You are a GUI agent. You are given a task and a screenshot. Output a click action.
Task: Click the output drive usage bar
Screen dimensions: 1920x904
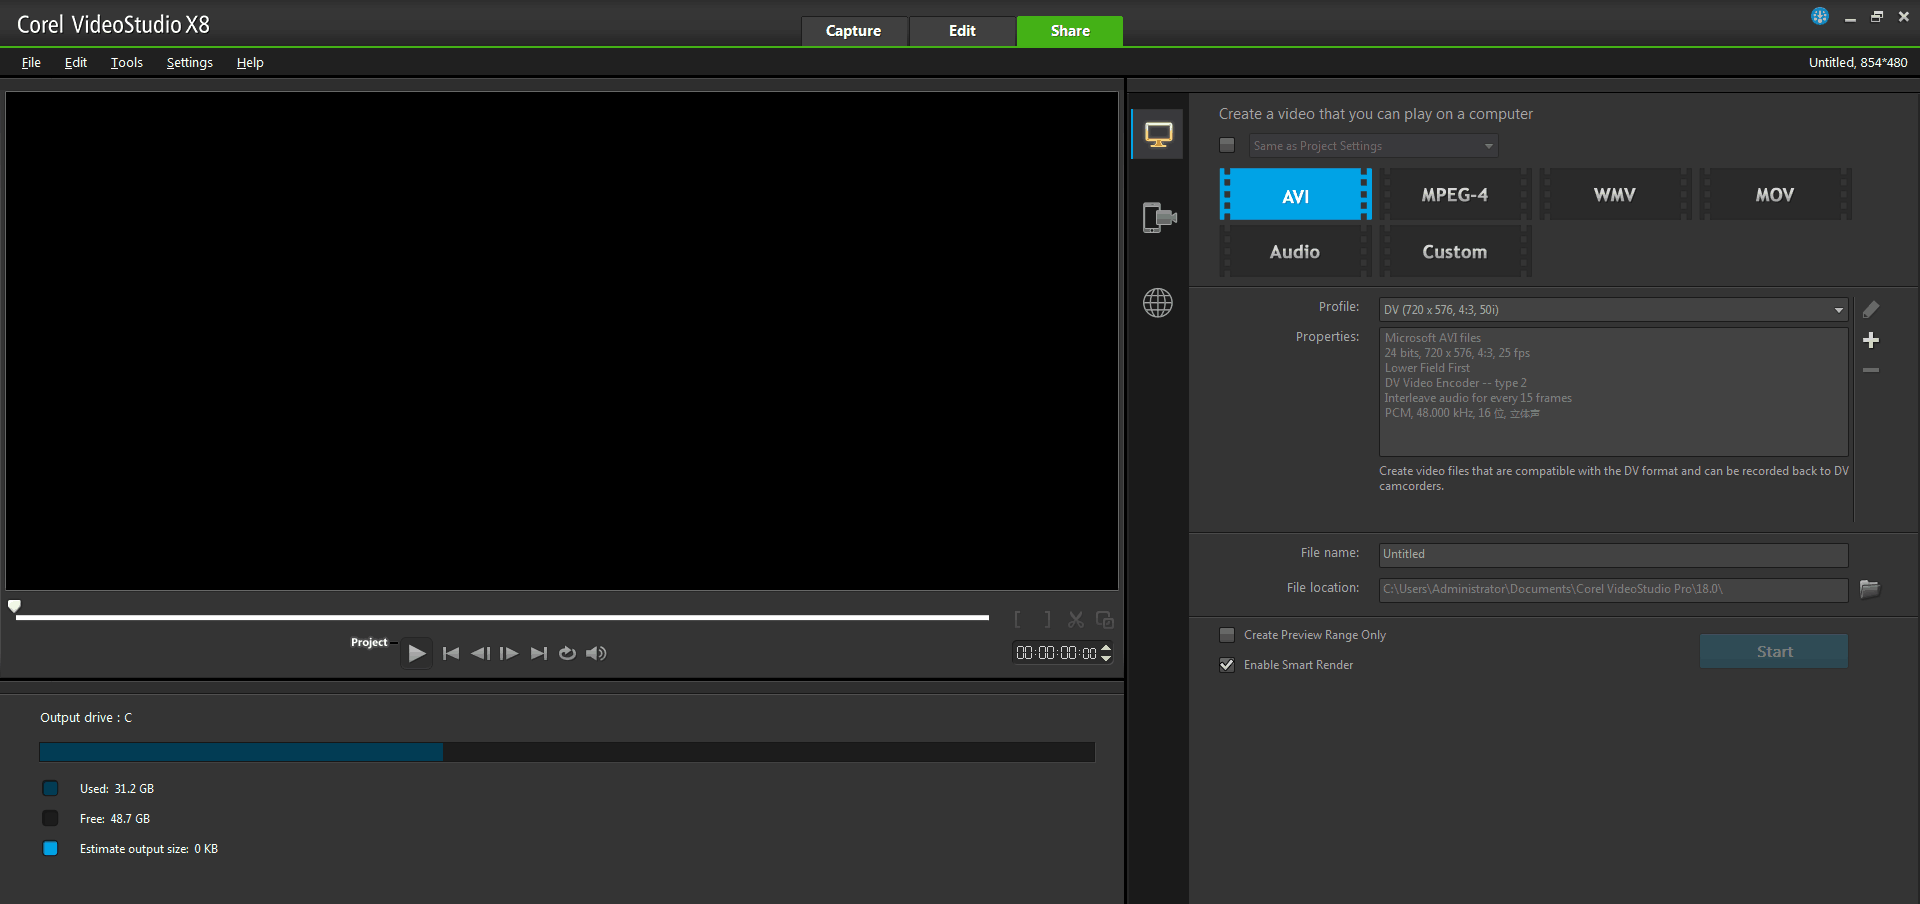coord(567,752)
